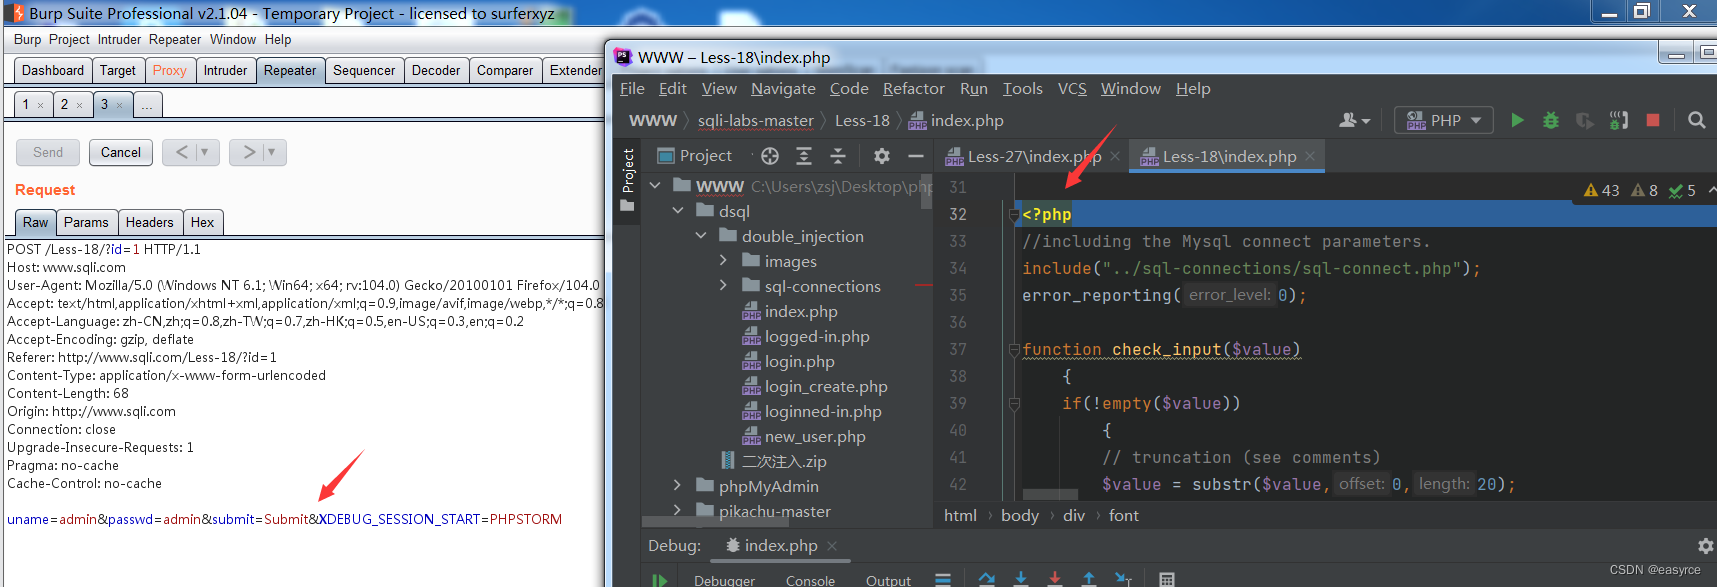The image size is (1717, 587).
Task: Start debugging with the green bug icon
Action: tap(1550, 120)
